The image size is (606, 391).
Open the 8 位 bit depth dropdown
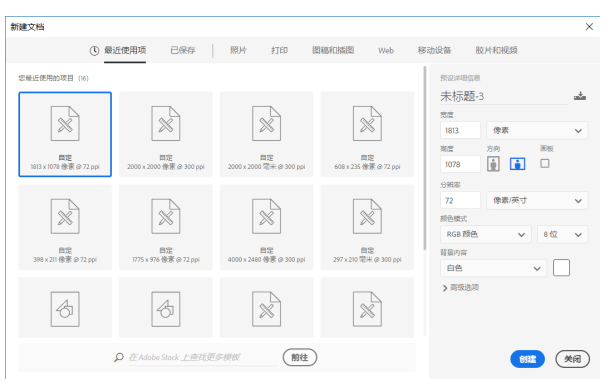[x=562, y=235]
